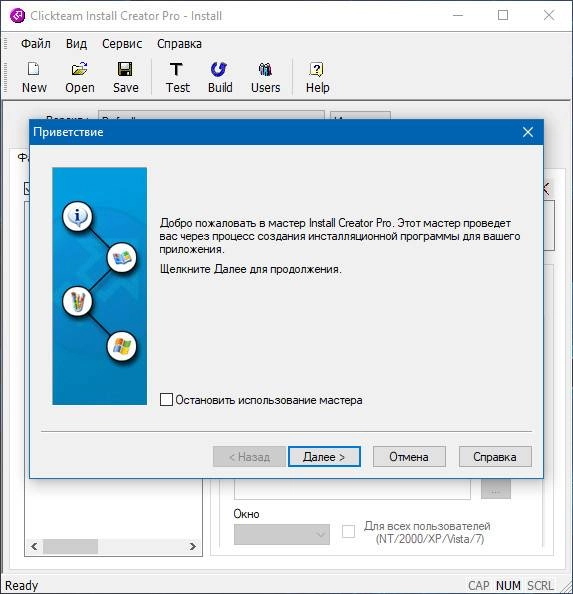Click the horizontal scrollbar thumb
This screenshot has height=594, width=573.
tap(70, 546)
